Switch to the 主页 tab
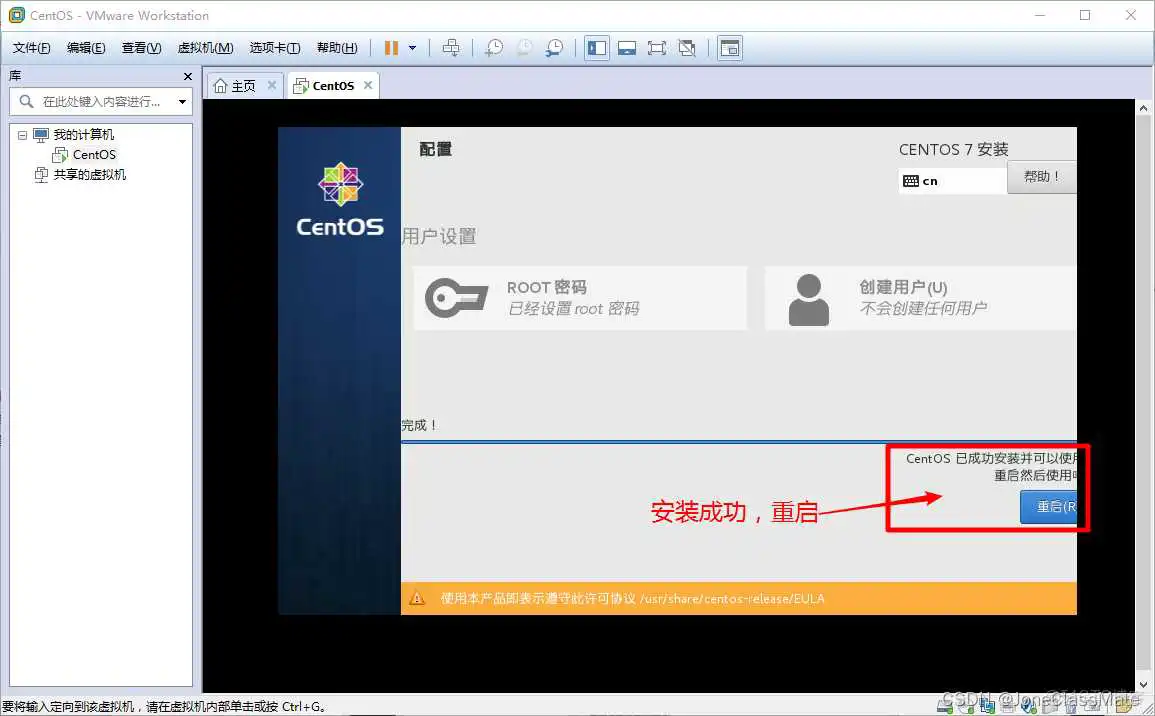Image resolution: width=1155 pixels, height=716 pixels. click(x=243, y=85)
